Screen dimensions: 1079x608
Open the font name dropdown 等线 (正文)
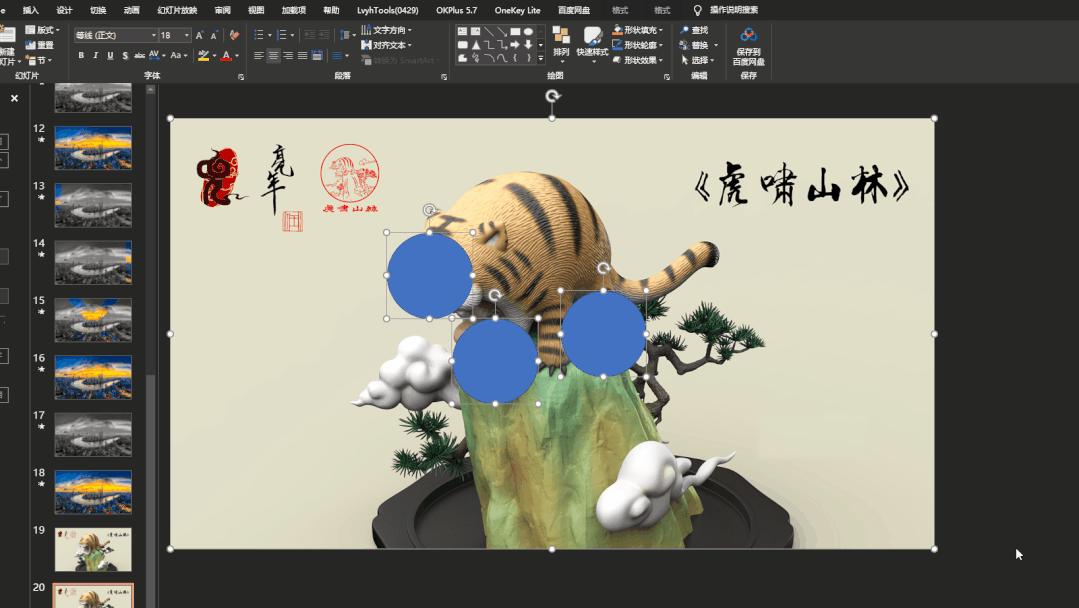[115, 35]
